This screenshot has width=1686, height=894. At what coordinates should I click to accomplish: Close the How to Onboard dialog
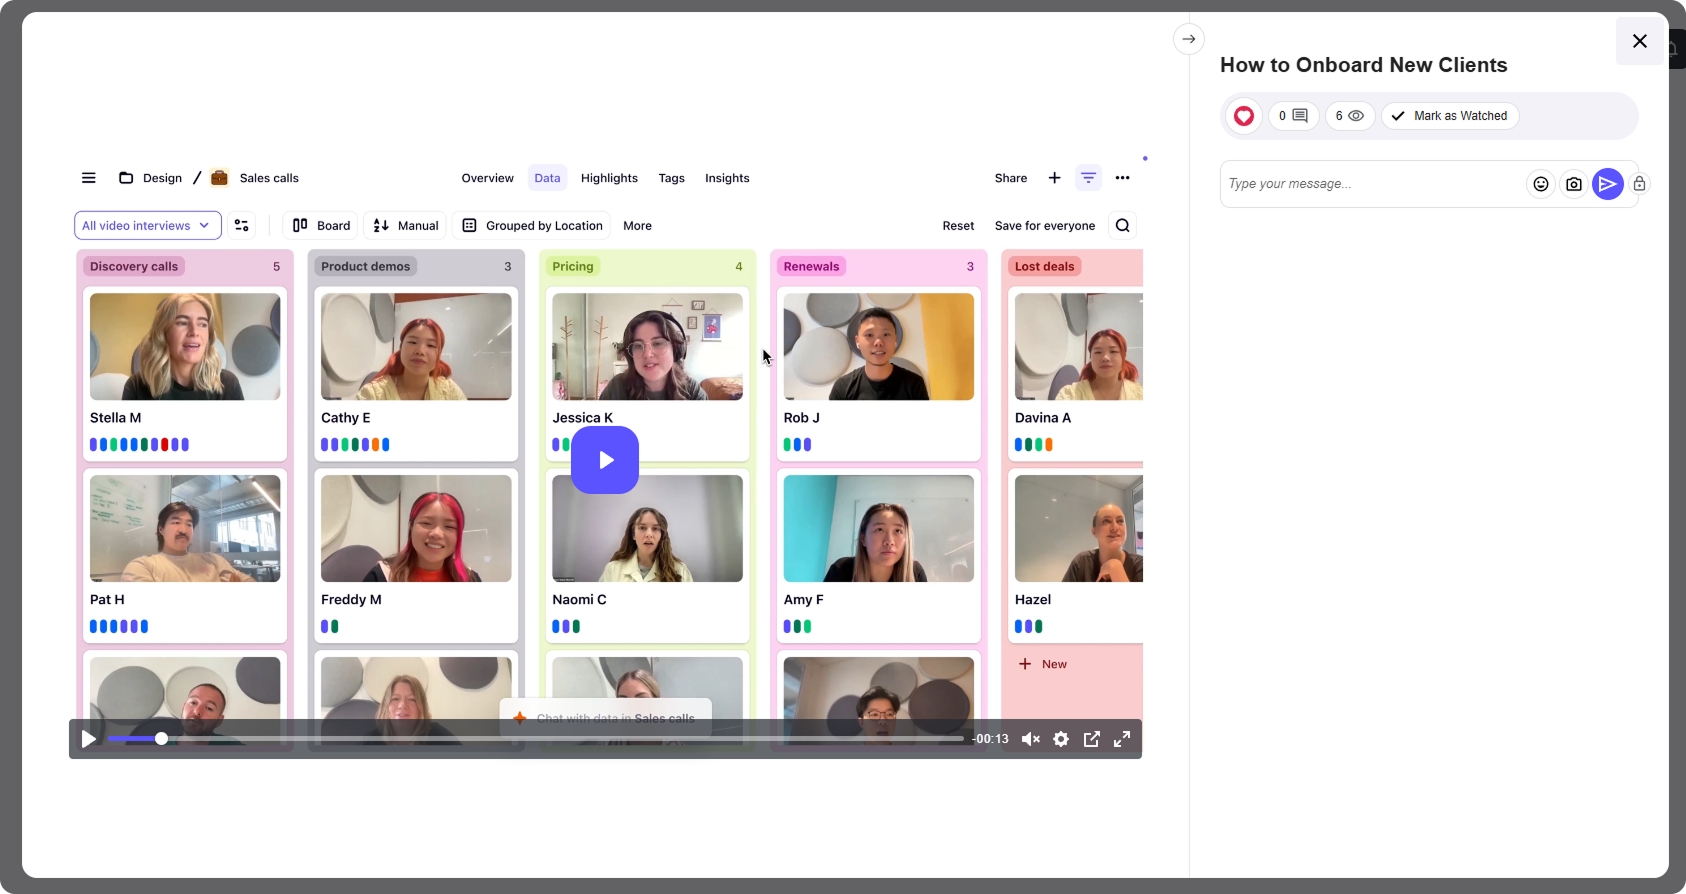[1639, 41]
